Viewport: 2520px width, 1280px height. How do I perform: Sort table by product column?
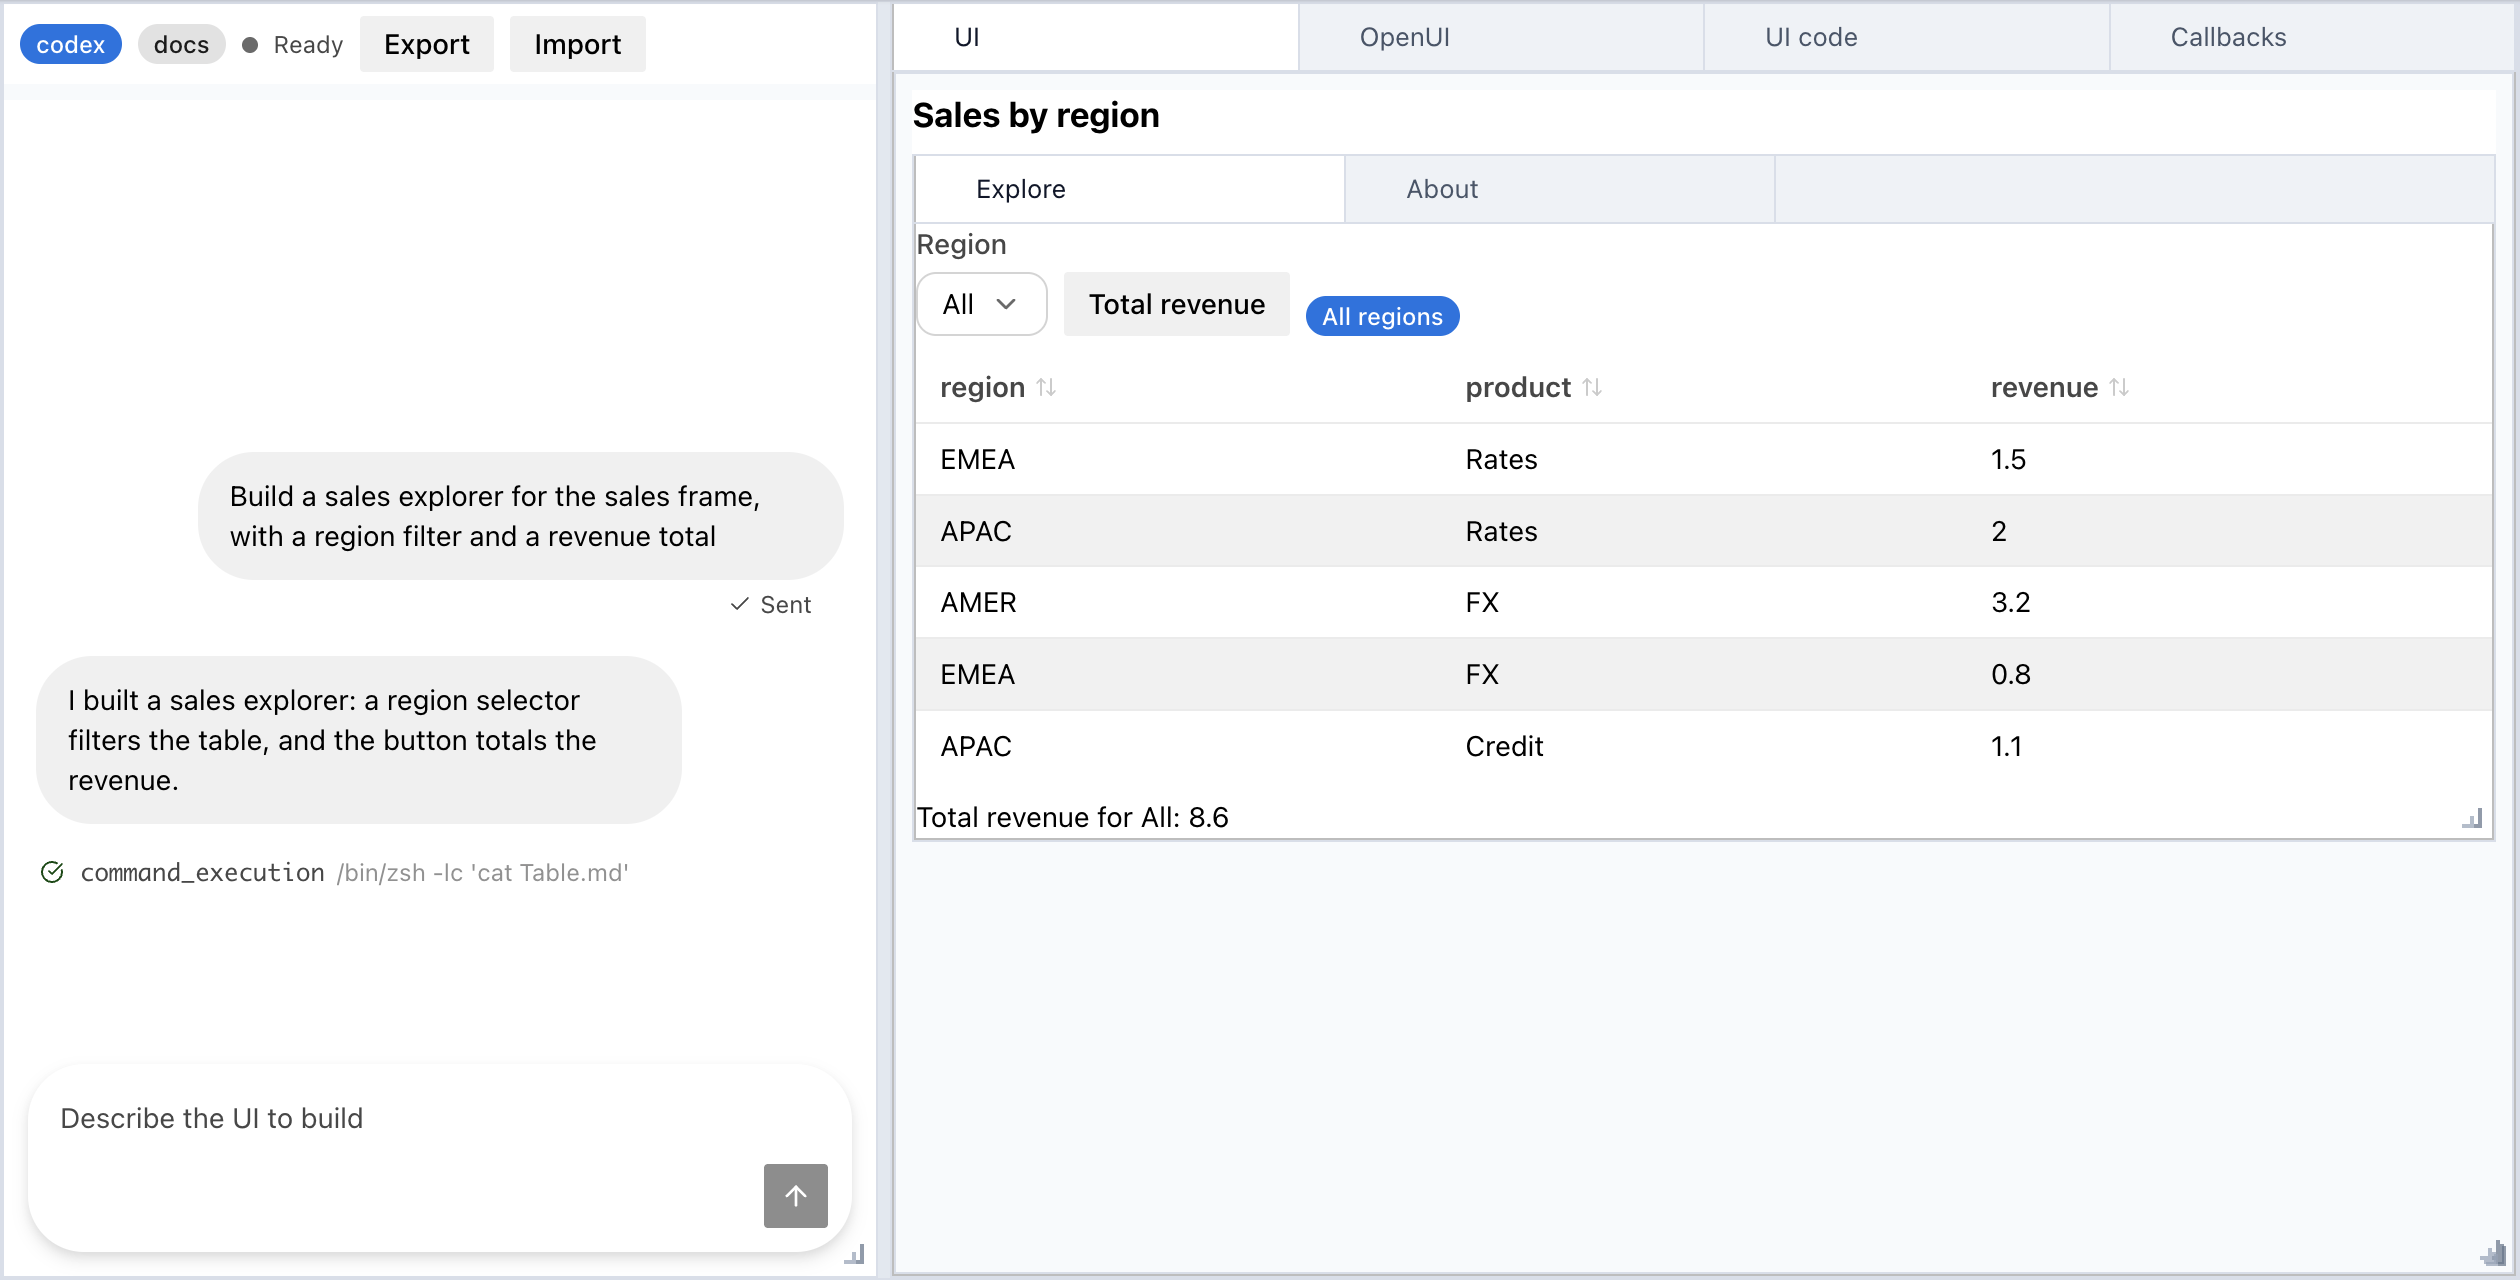(1592, 387)
